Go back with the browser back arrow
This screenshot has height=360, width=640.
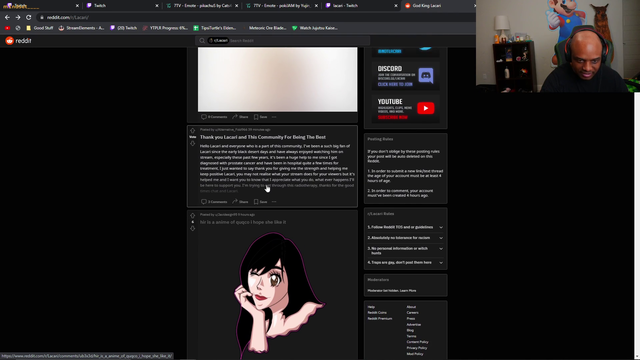[7, 18]
